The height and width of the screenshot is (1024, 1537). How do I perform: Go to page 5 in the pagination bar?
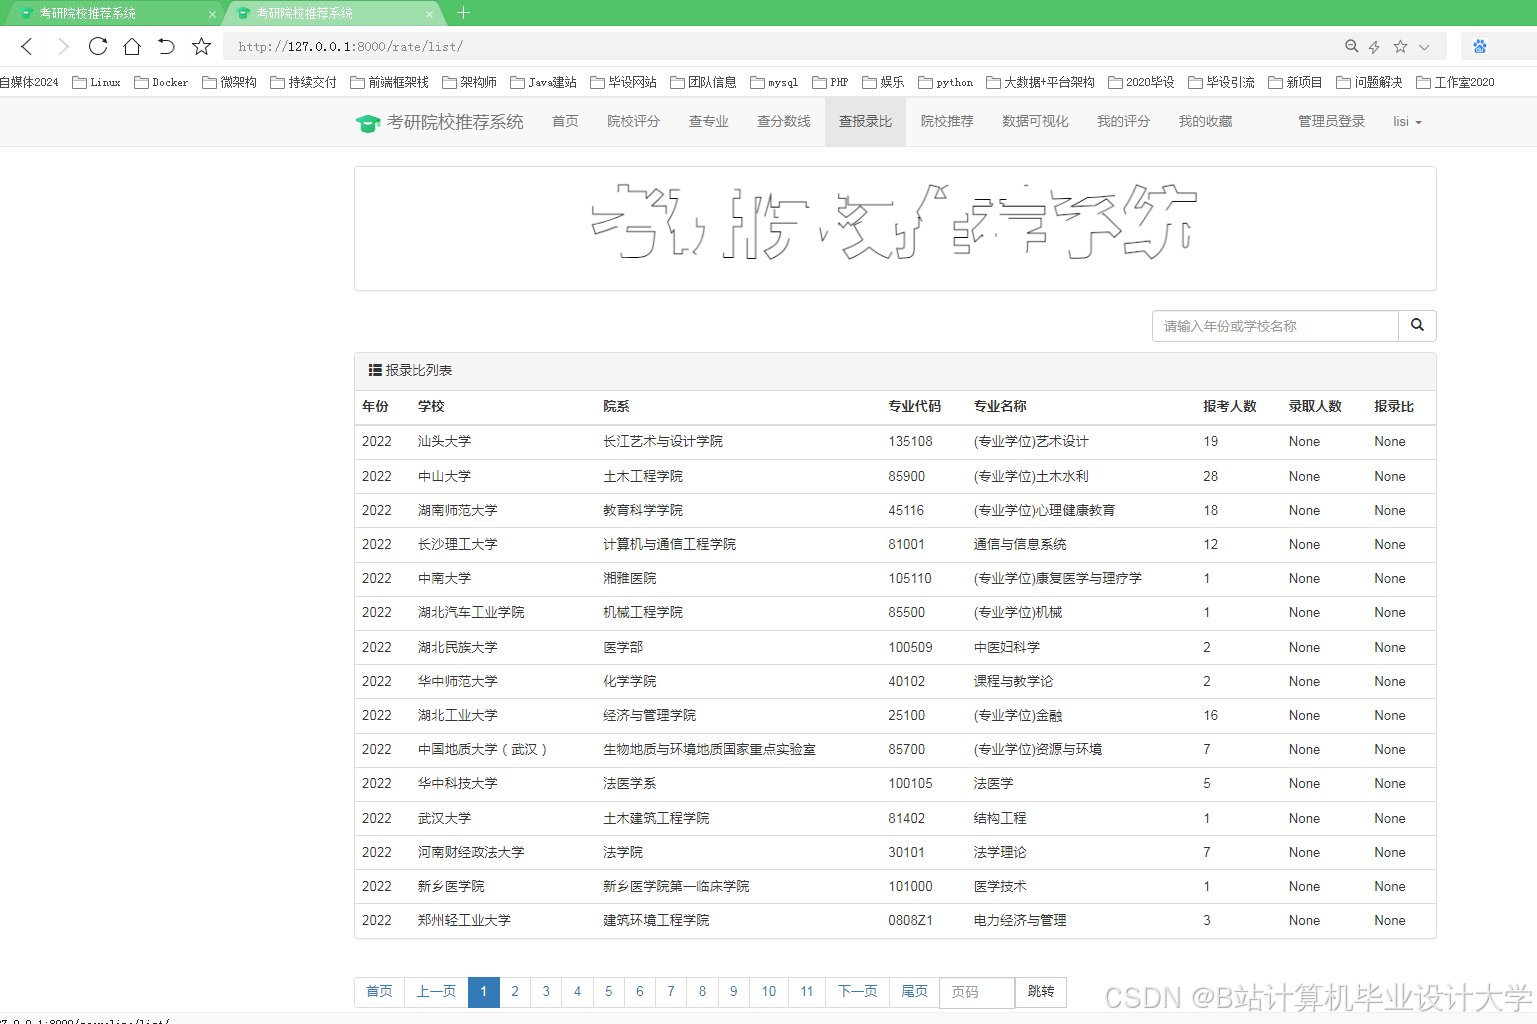608,992
